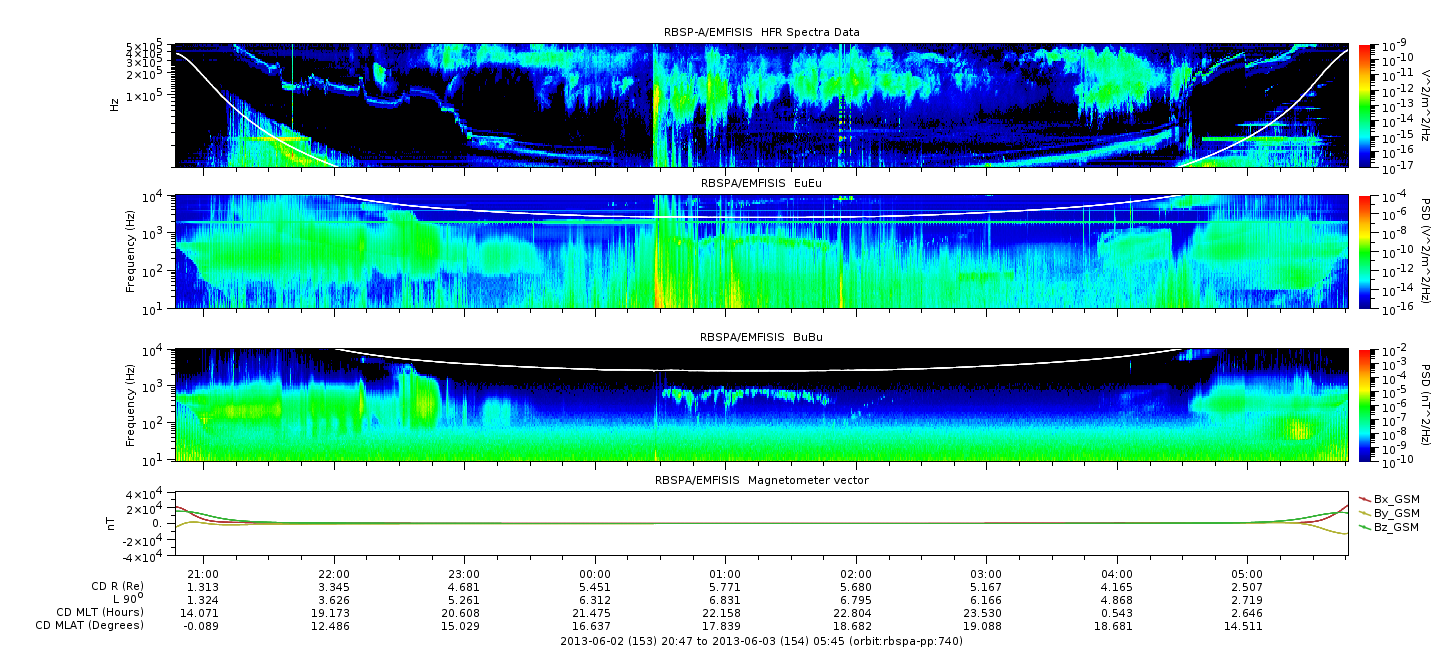Click the RBSPA/EMFISIS BuBu panel title
The width and height of the screenshot is (1447, 658).
(x=761, y=337)
